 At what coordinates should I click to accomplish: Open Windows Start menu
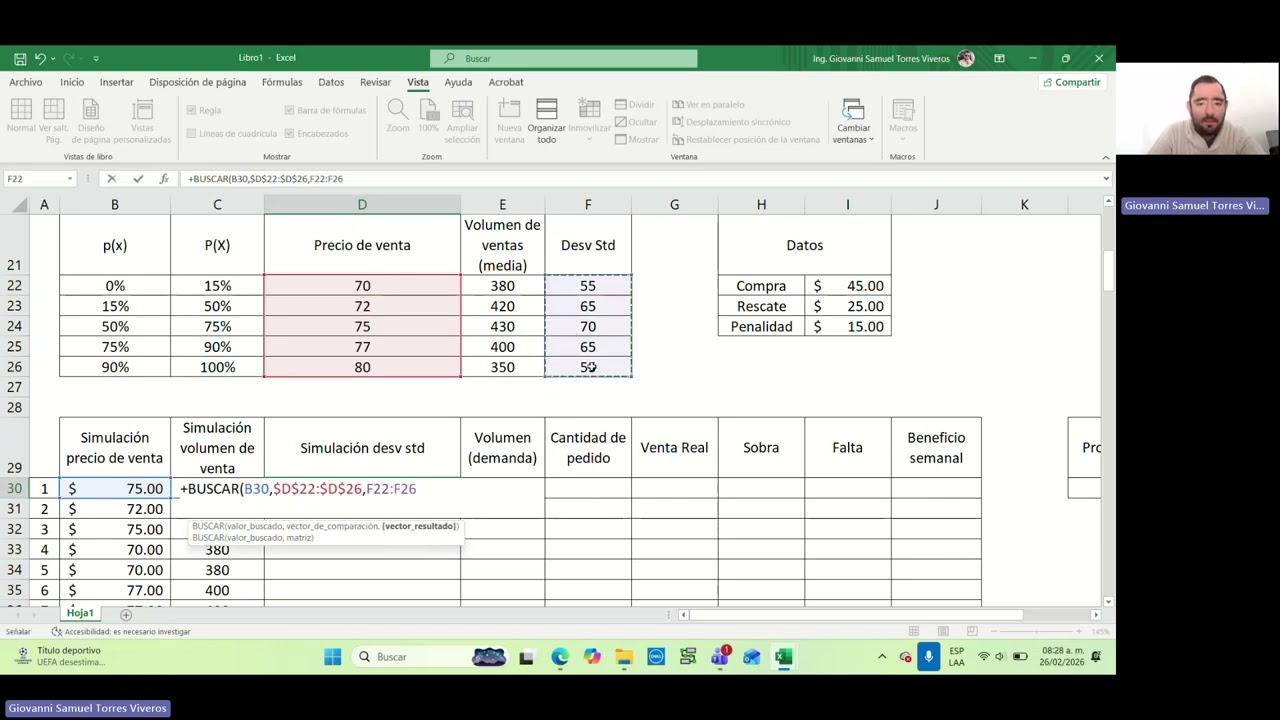point(333,657)
